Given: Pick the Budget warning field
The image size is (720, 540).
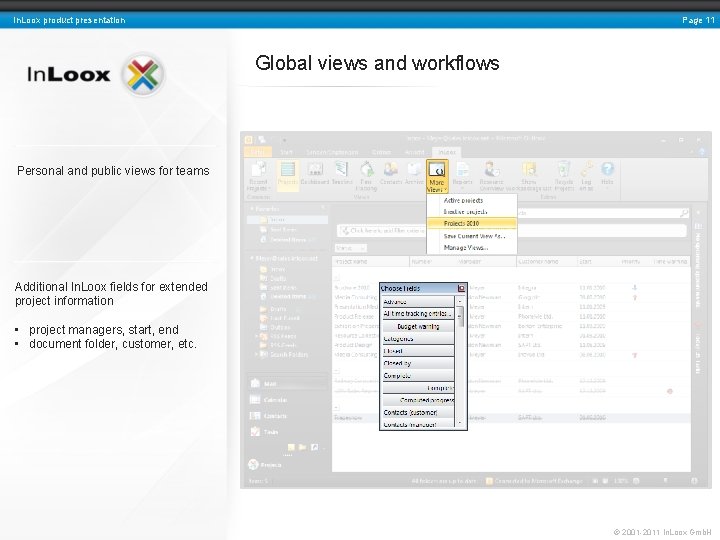Looking at the screenshot, I should point(418,326).
